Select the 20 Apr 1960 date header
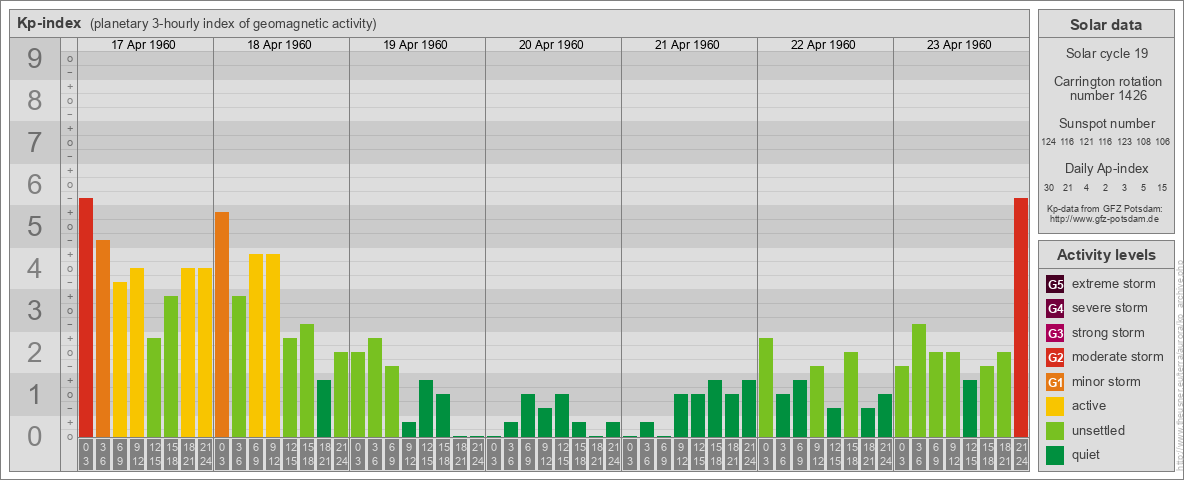Image resolution: width=1184 pixels, height=480 pixels. pos(551,45)
